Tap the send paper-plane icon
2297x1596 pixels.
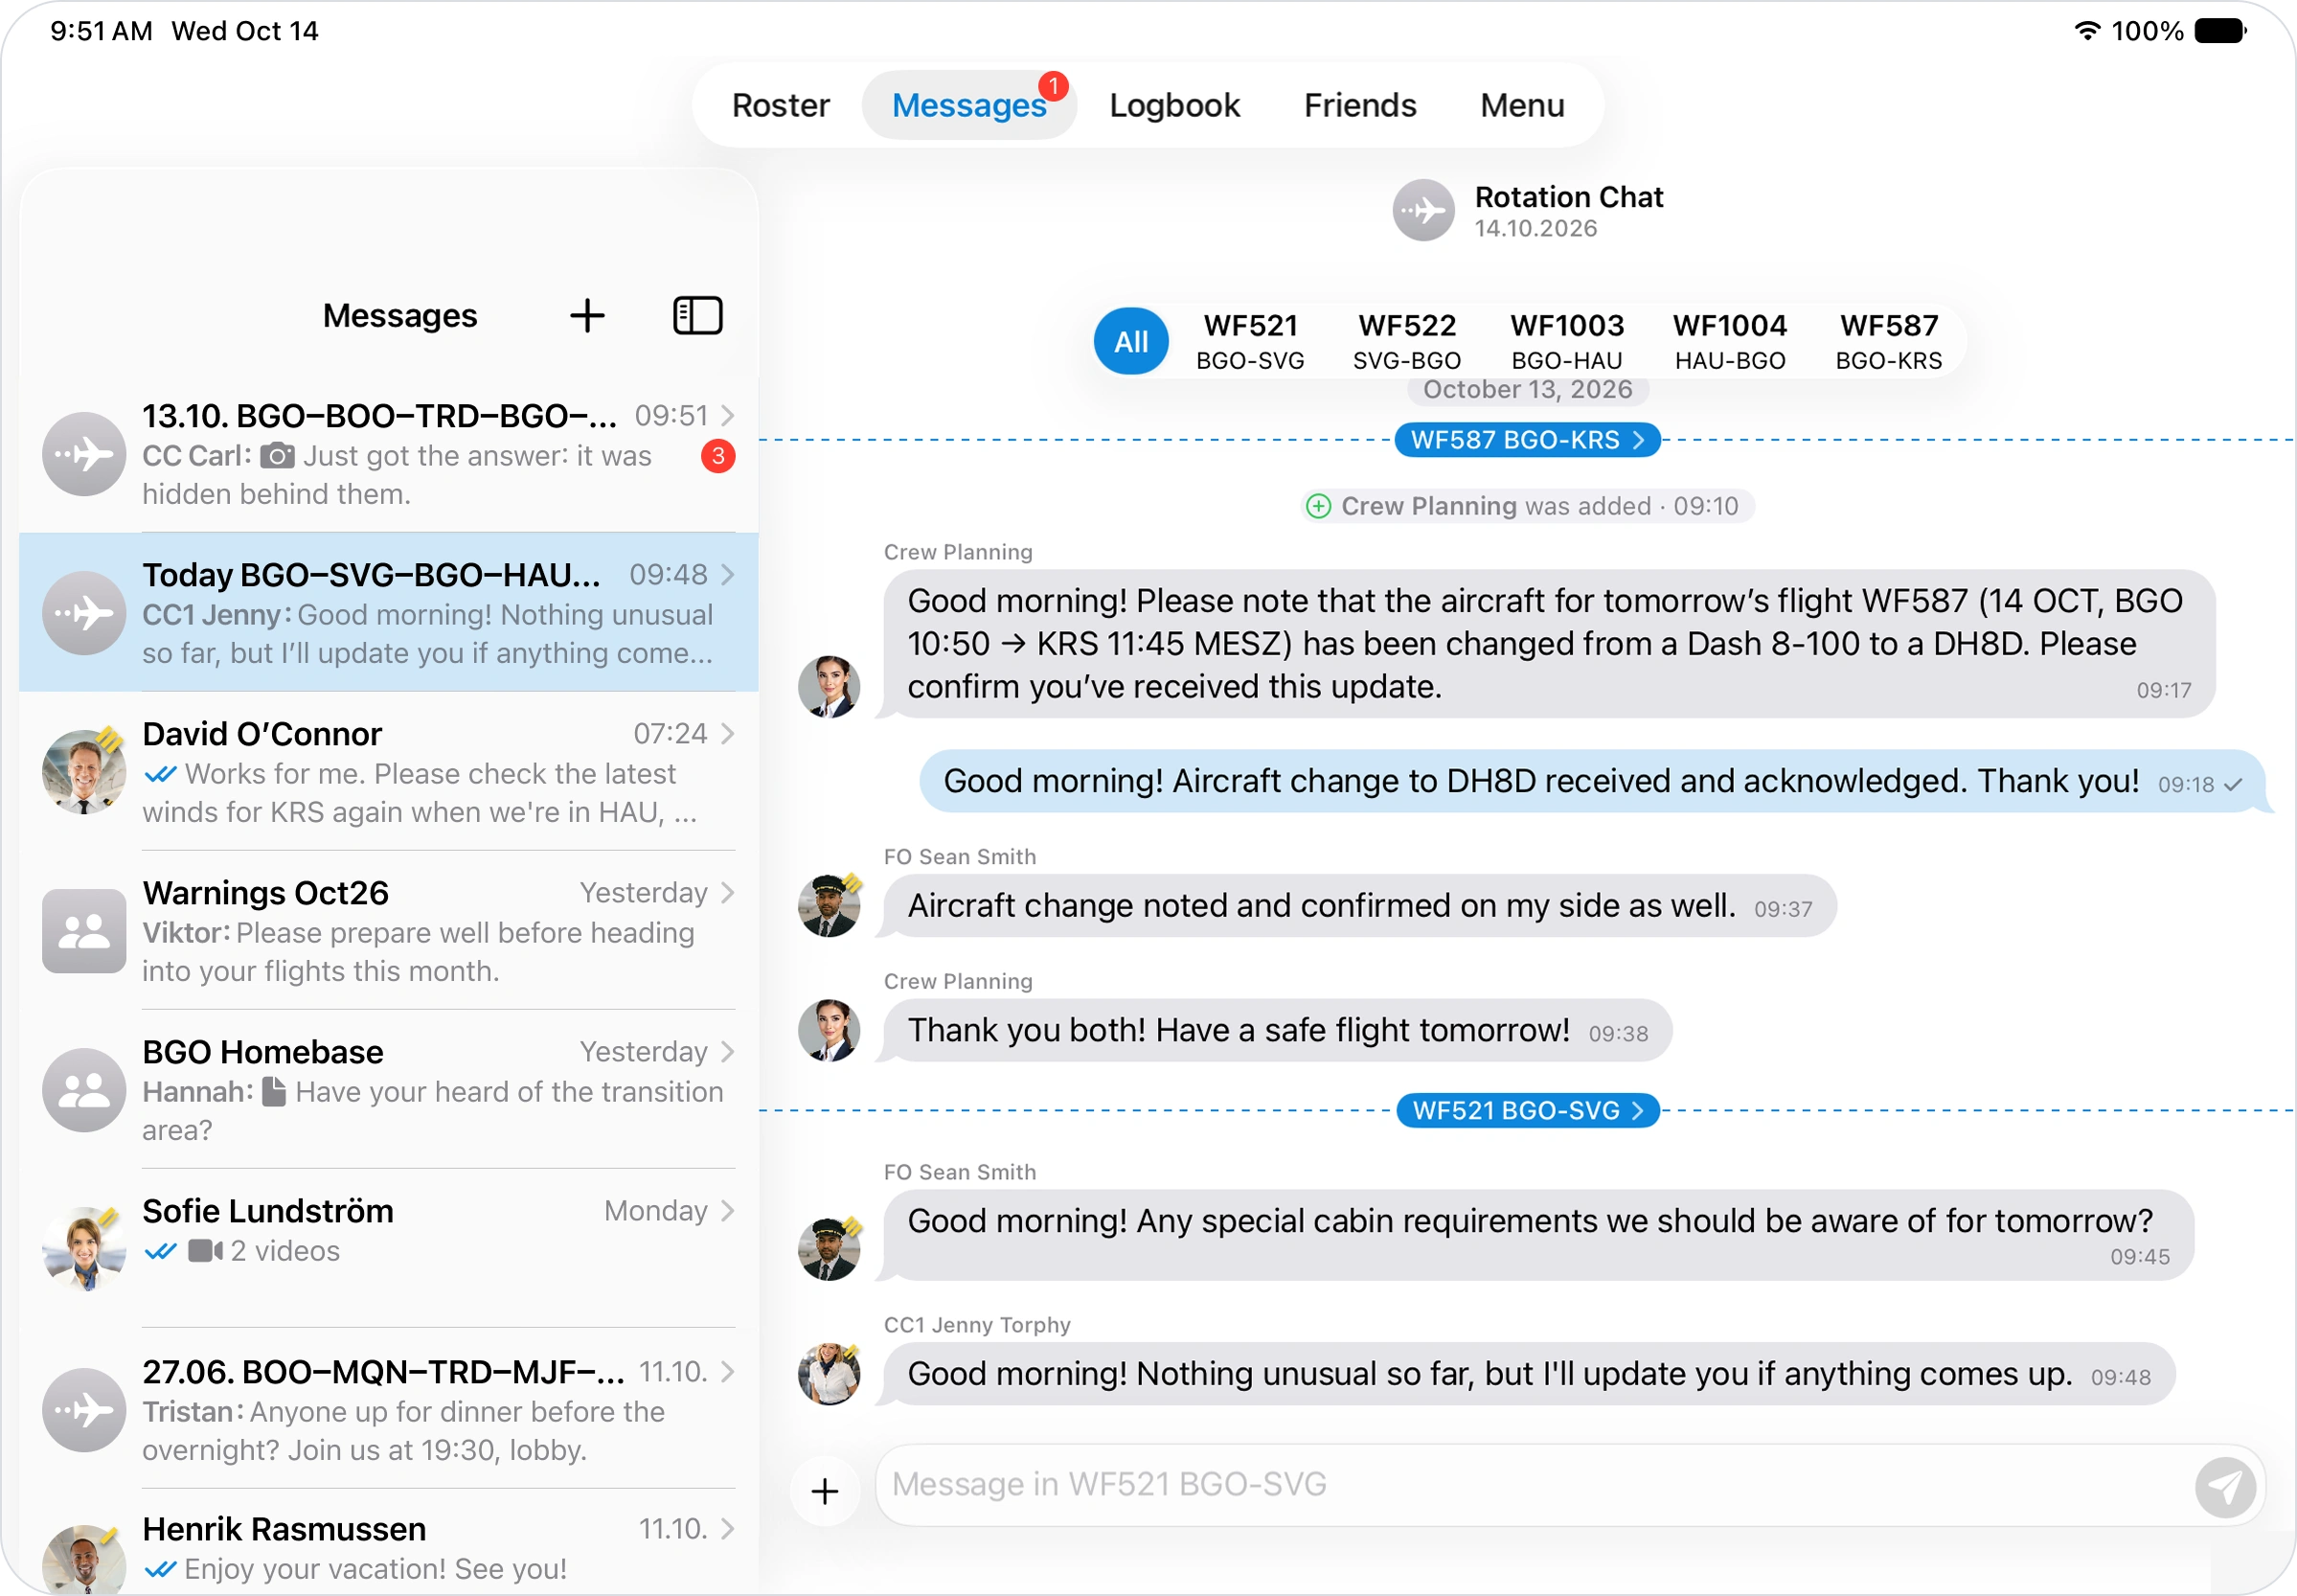[x=2225, y=1486]
